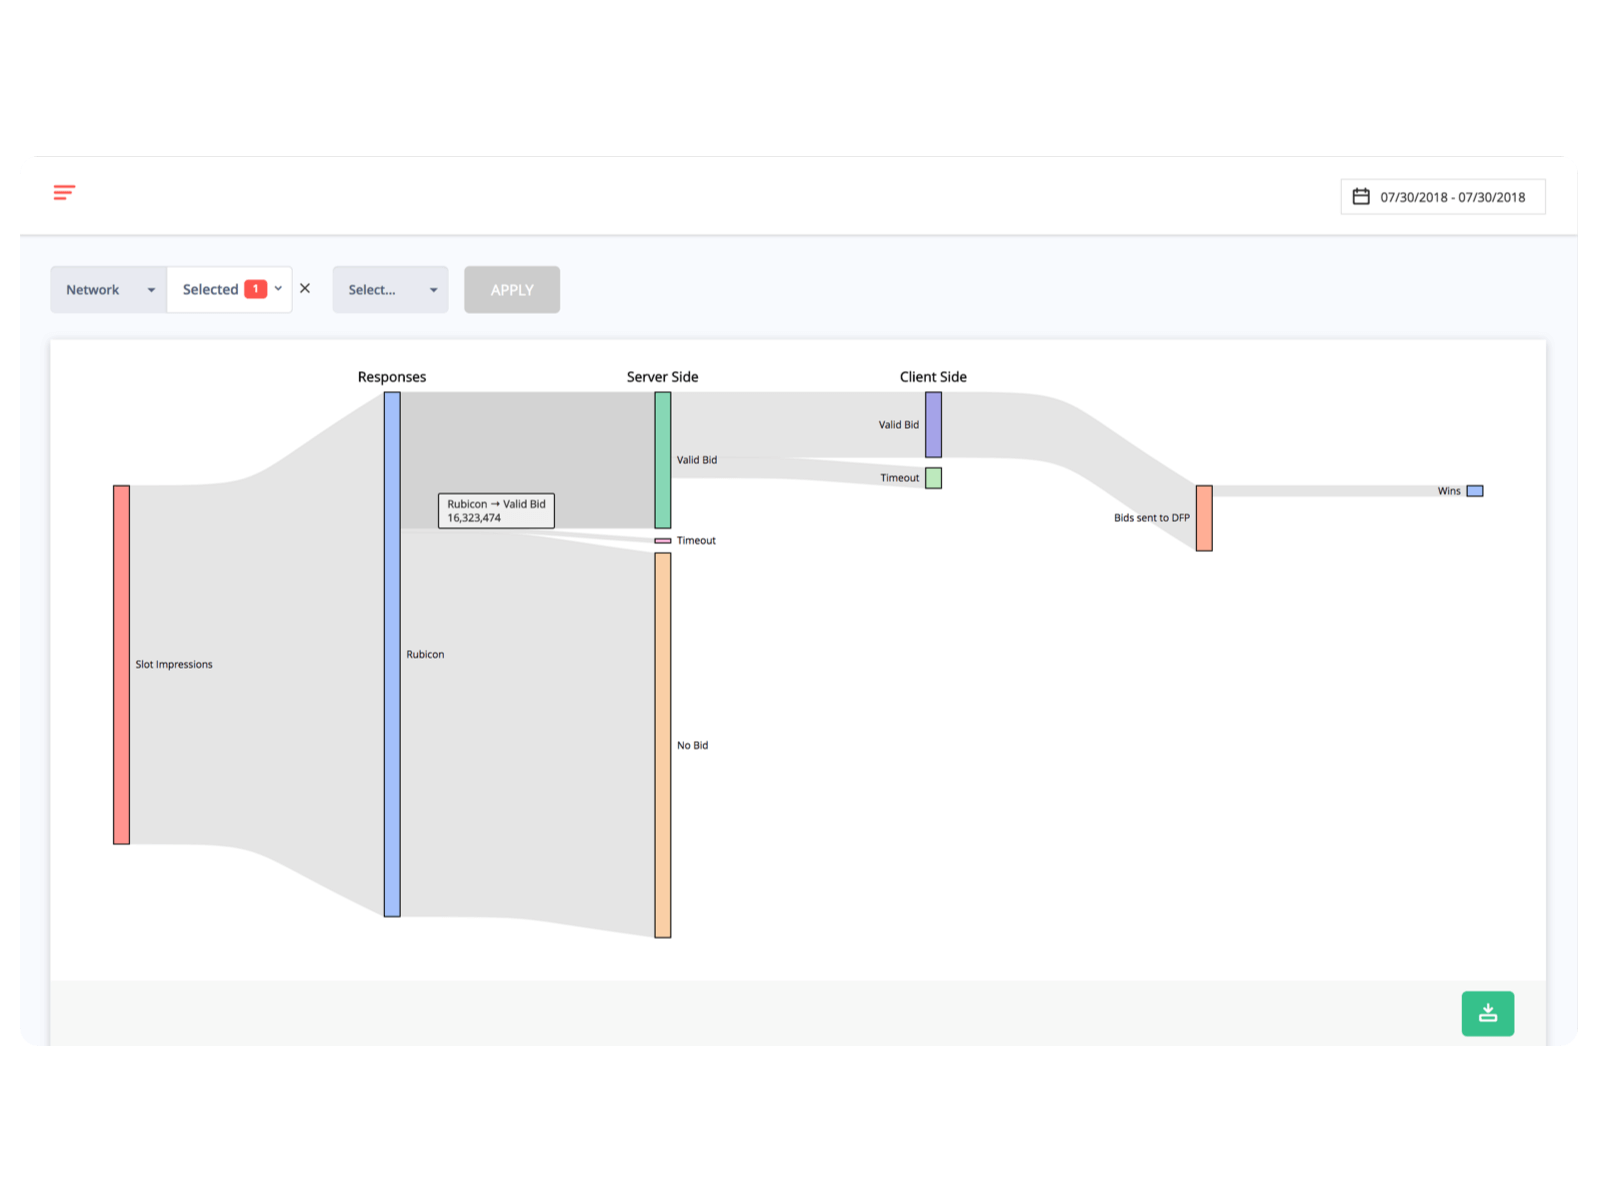Click the Slot Impressions label
Image resolution: width=1598 pixels, height=1202 pixels.
pyautogui.click(x=174, y=665)
